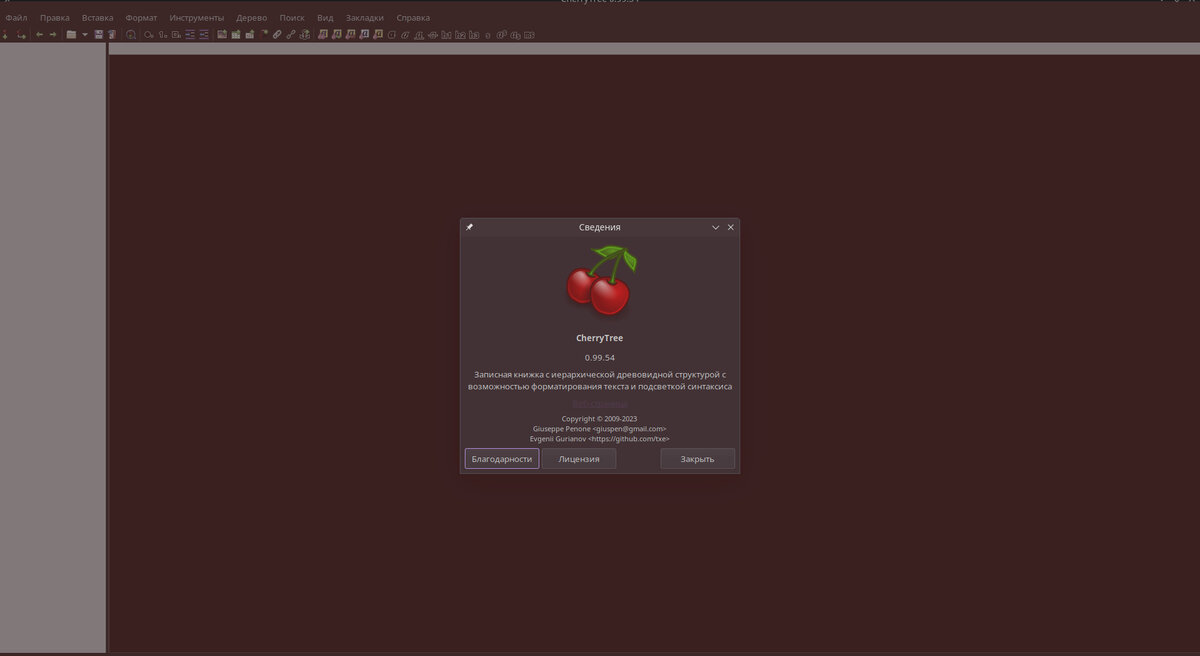1200x656 pixels.
Task: Toggle superscript toolbar icon
Action: point(502,35)
